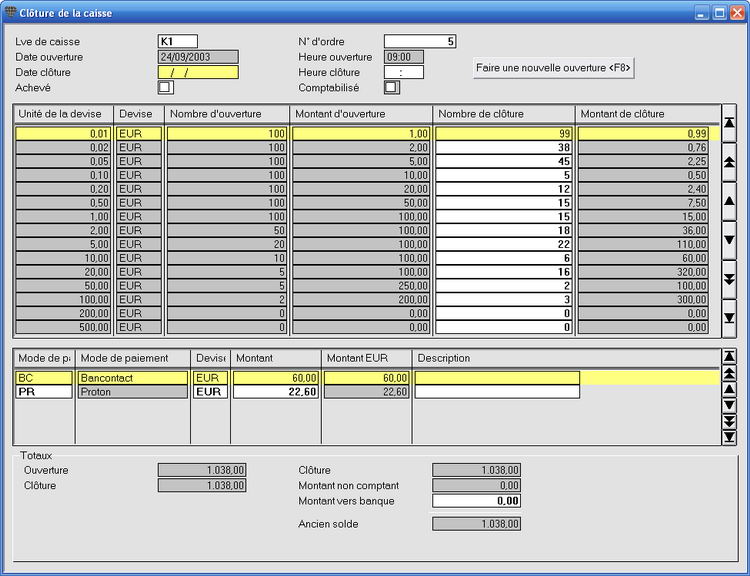Screen dimensions: 750x576
Task: Click the Lve de caisse field K1
Action: [x=177, y=42]
